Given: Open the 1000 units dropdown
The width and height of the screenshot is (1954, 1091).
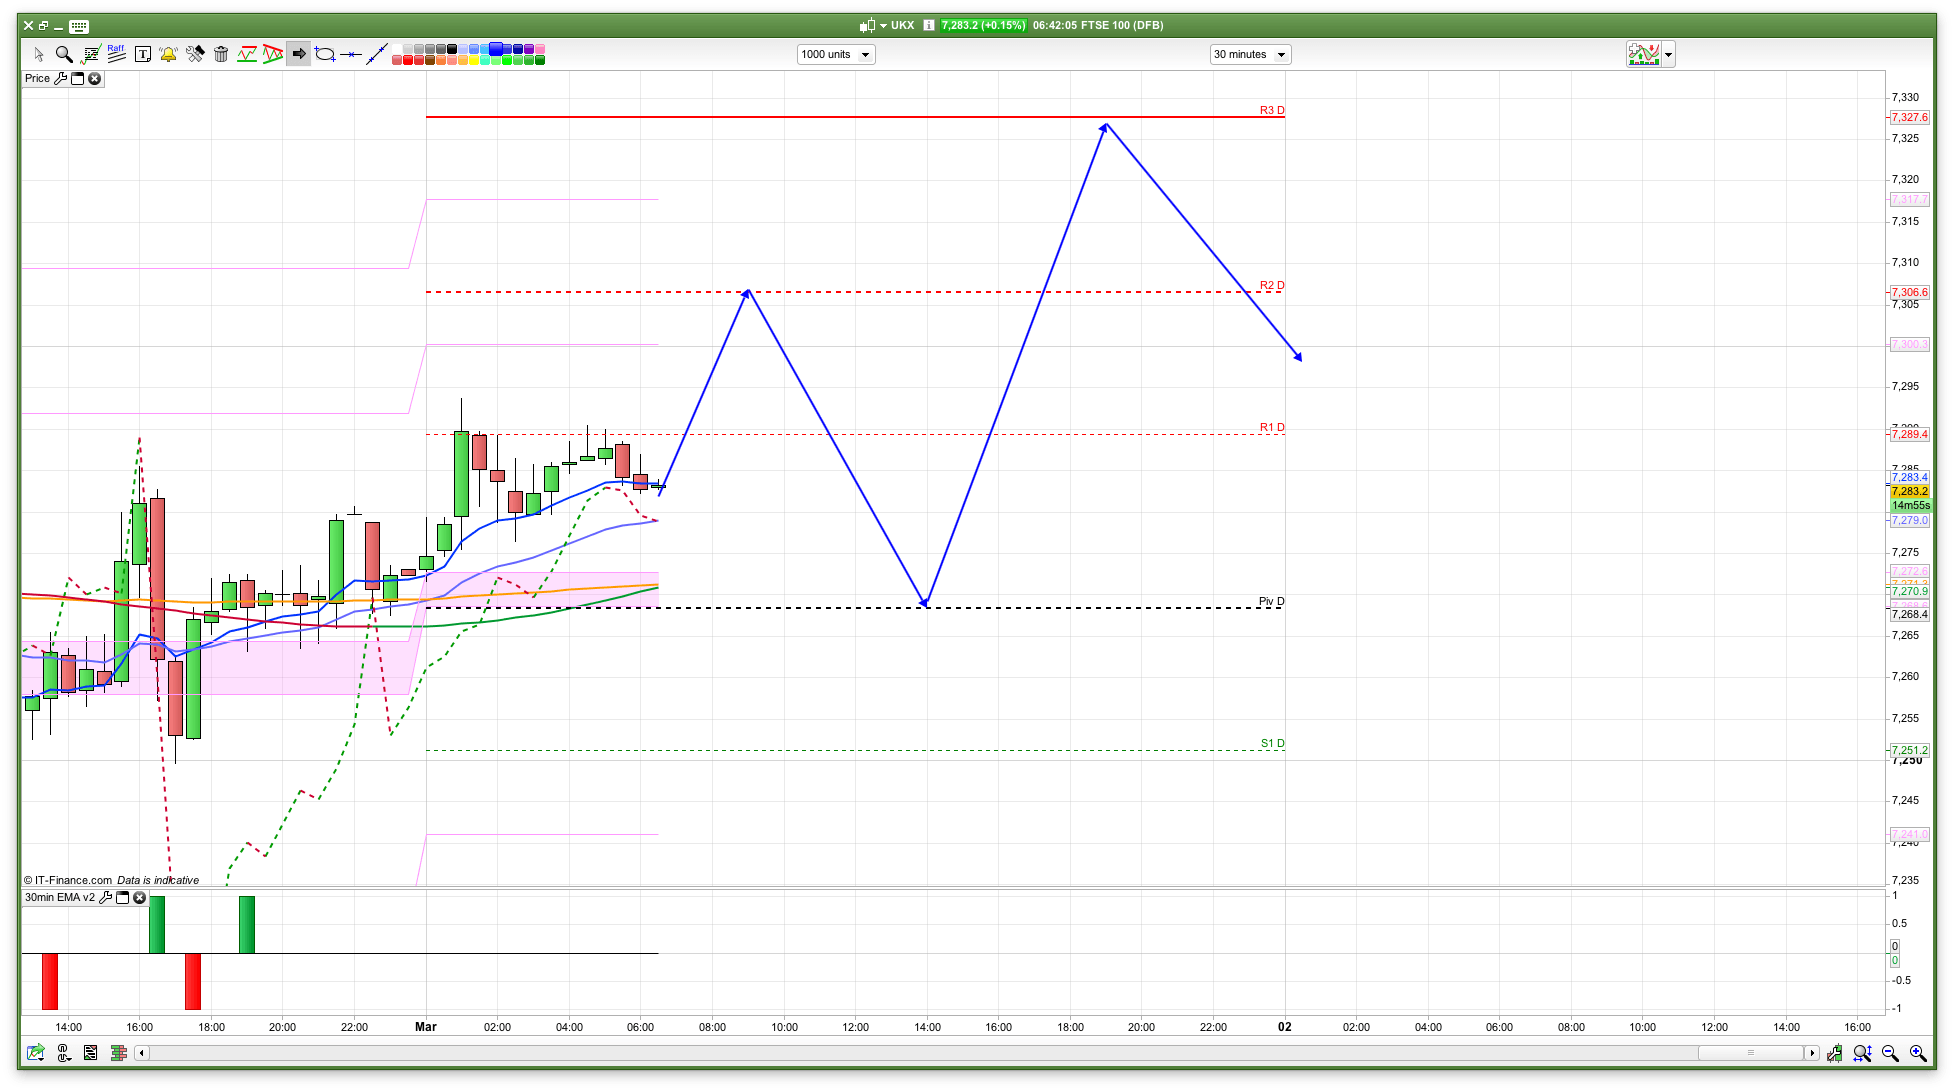Looking at the screenshot, I should tap(836, 54).
